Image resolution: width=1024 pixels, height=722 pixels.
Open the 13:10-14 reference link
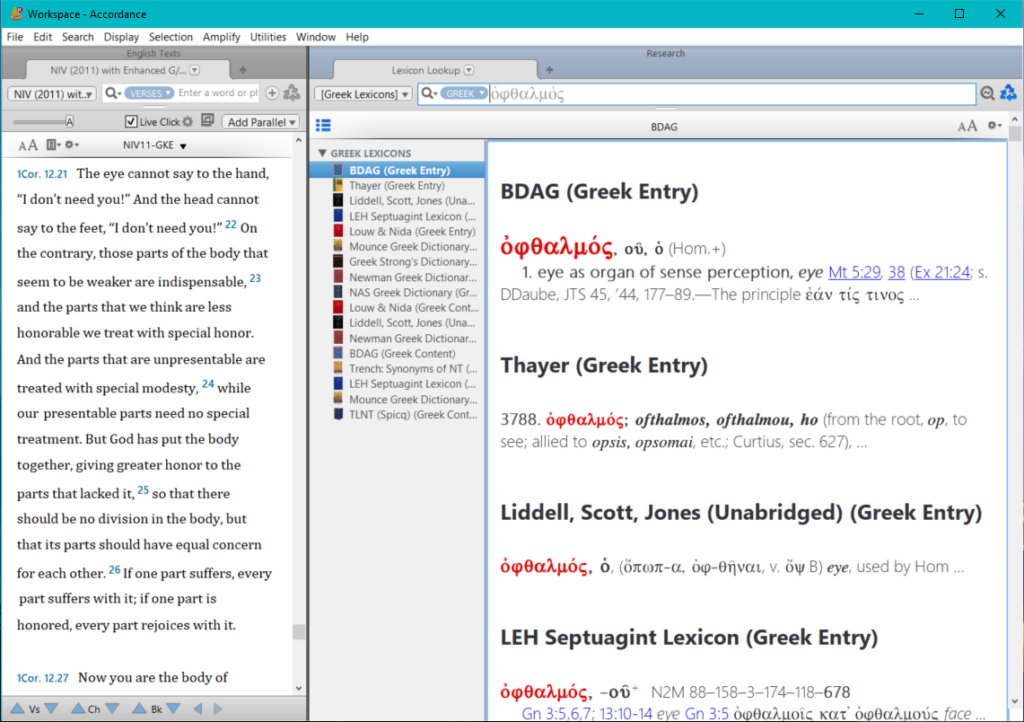coord(626,714)
